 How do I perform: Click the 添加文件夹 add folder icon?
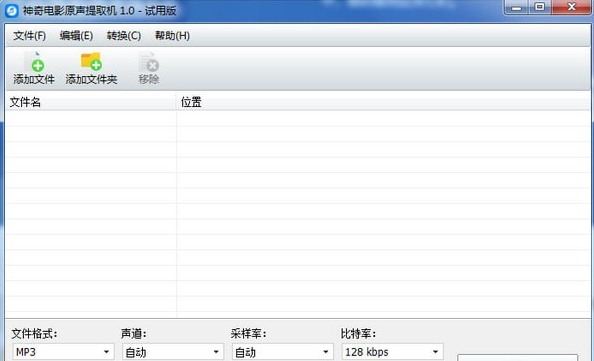click(x=91, y=61)
